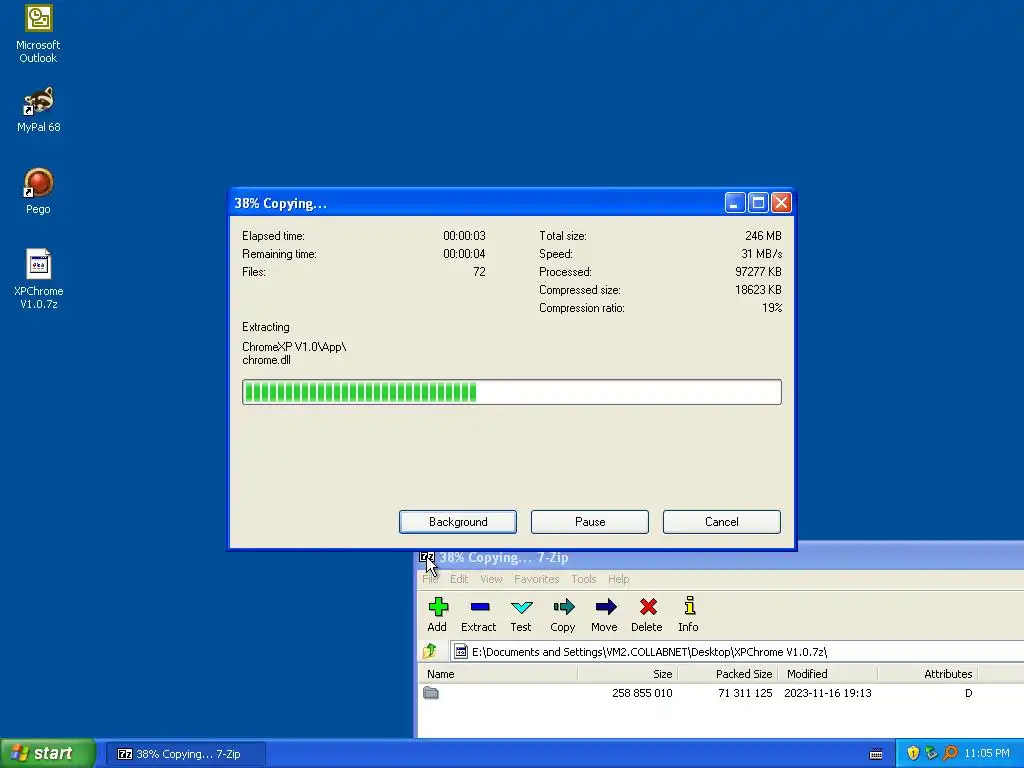The image size is (1024, 768).
Task: Pause the extraction
Action: click(590, 522)
